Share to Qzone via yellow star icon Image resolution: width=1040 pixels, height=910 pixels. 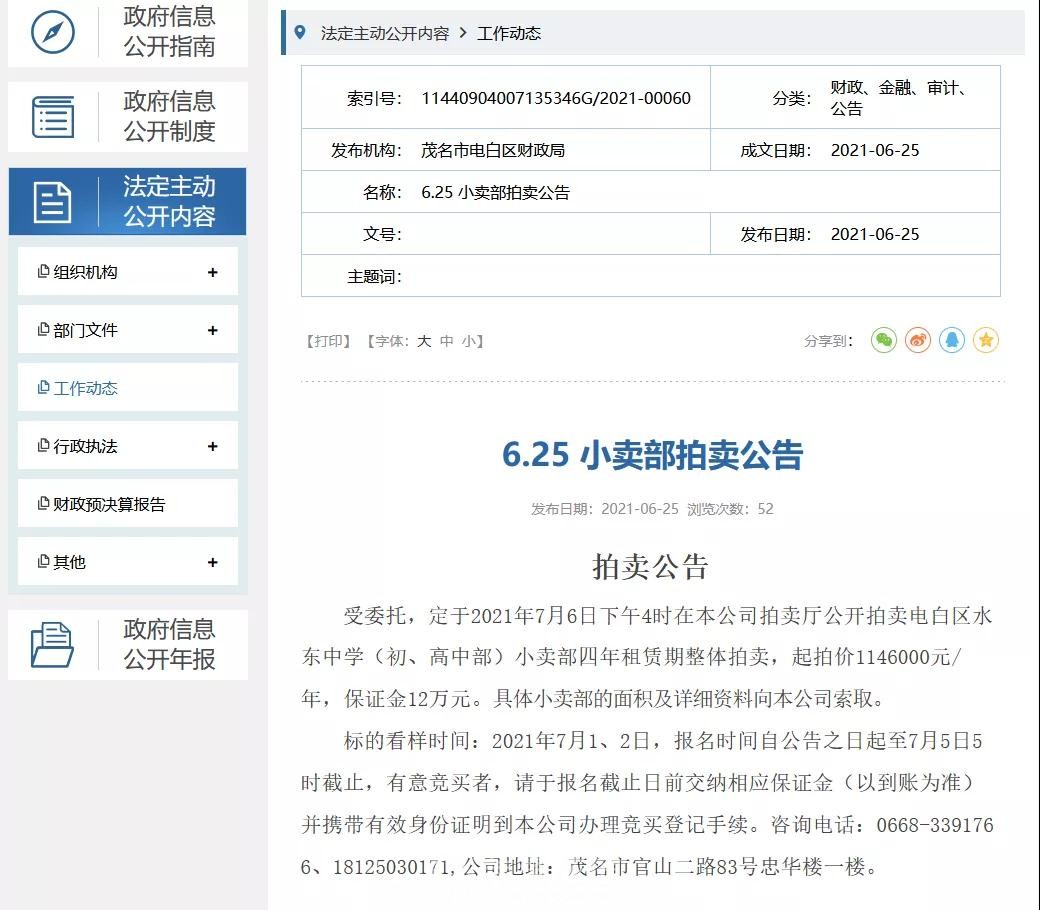pyautogui.click(x=986, y=340)
